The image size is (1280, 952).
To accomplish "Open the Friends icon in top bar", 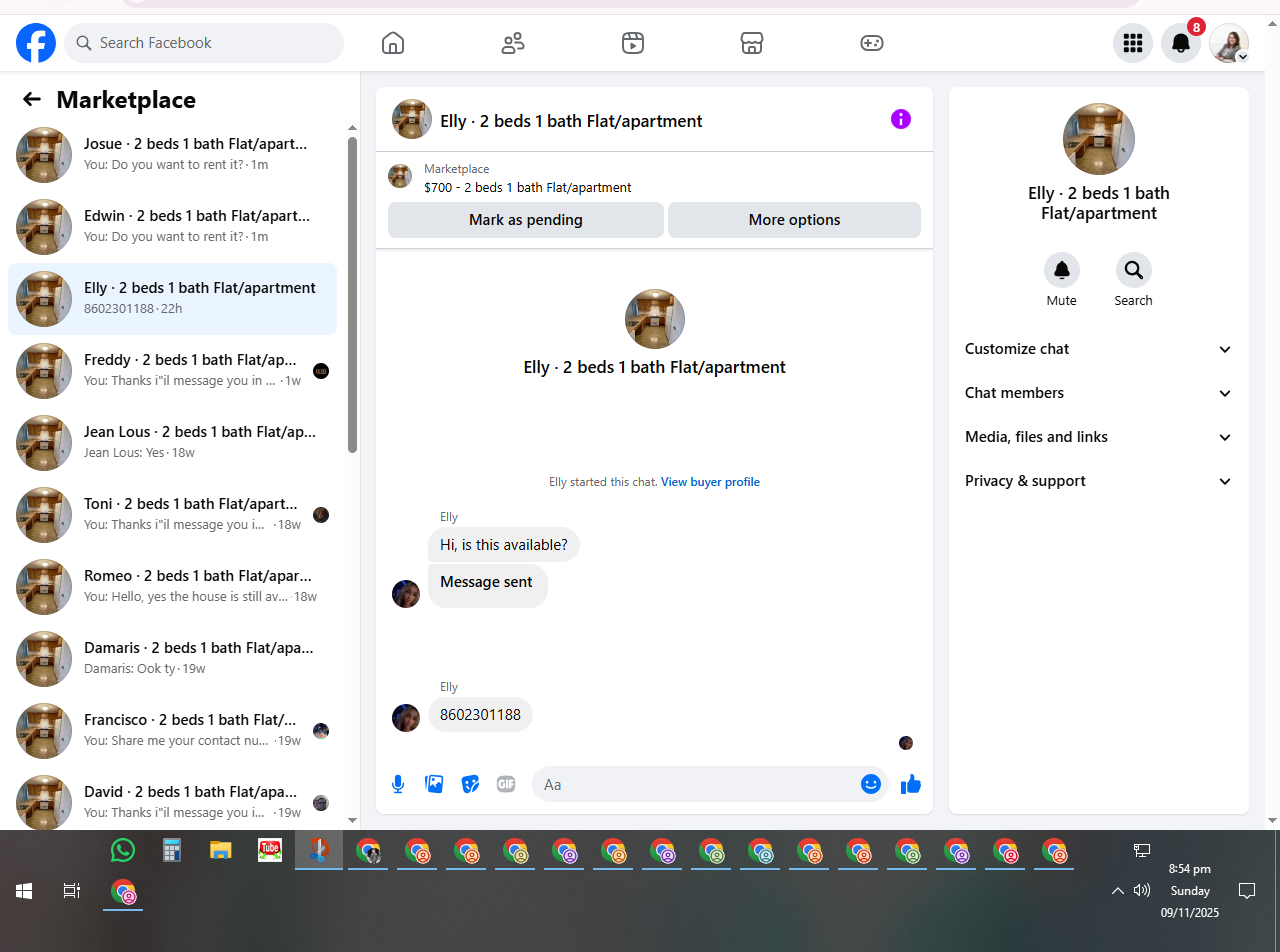I will click(513, 43).
